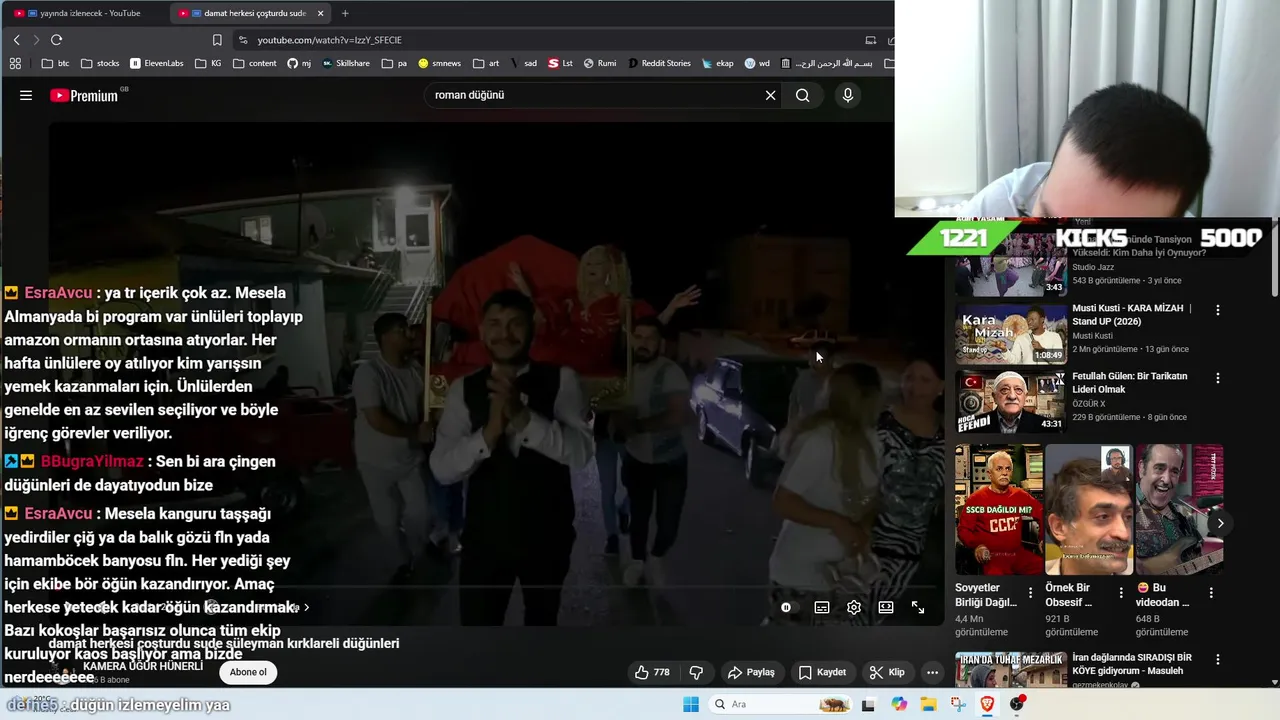Open more actions under the video

pos(932,672)
